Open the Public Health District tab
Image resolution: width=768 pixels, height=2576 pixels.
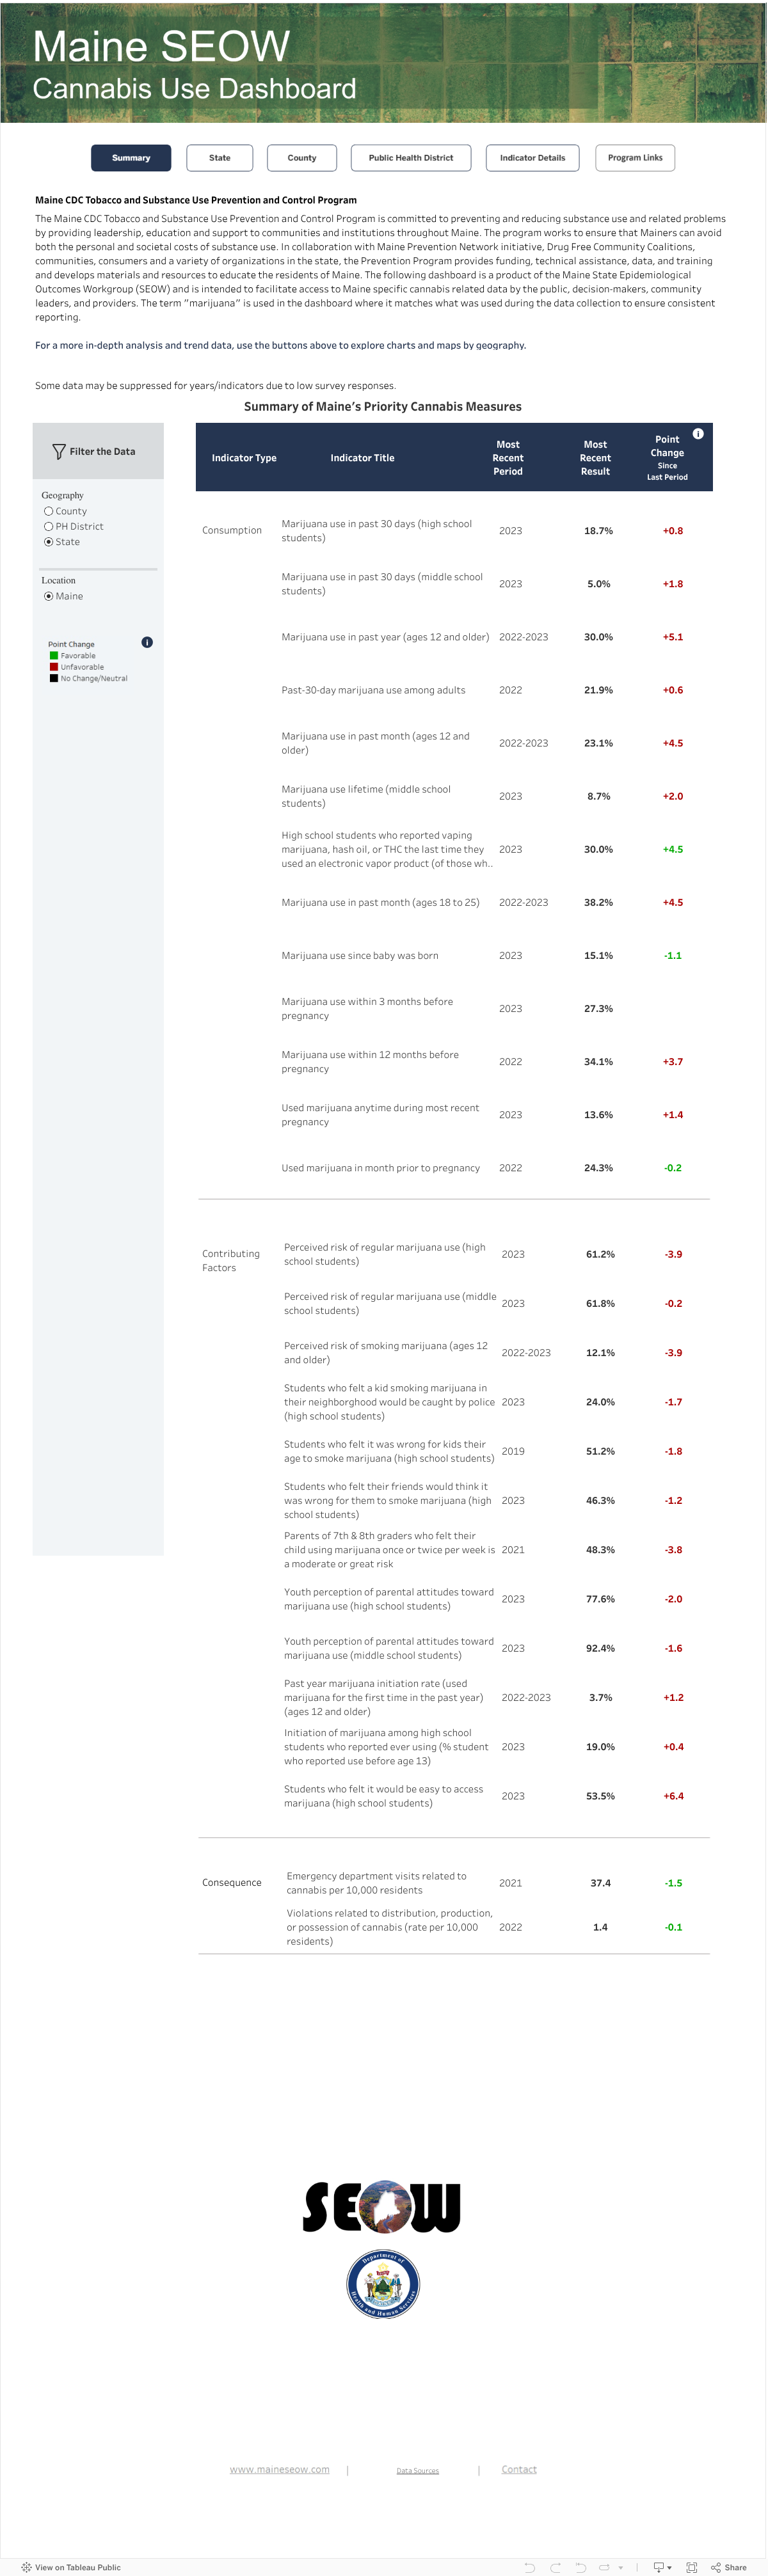click(410, 158)
